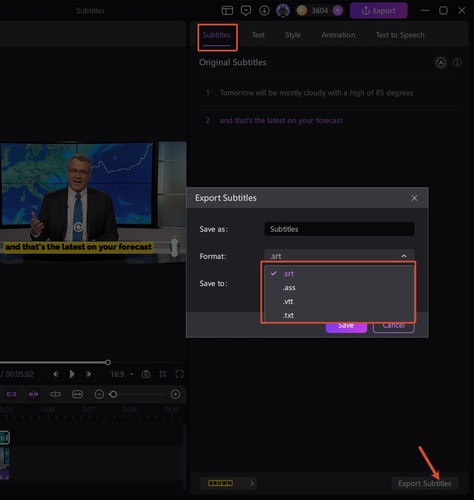
Task: Add more credits with plus icon
Action: 338,11
